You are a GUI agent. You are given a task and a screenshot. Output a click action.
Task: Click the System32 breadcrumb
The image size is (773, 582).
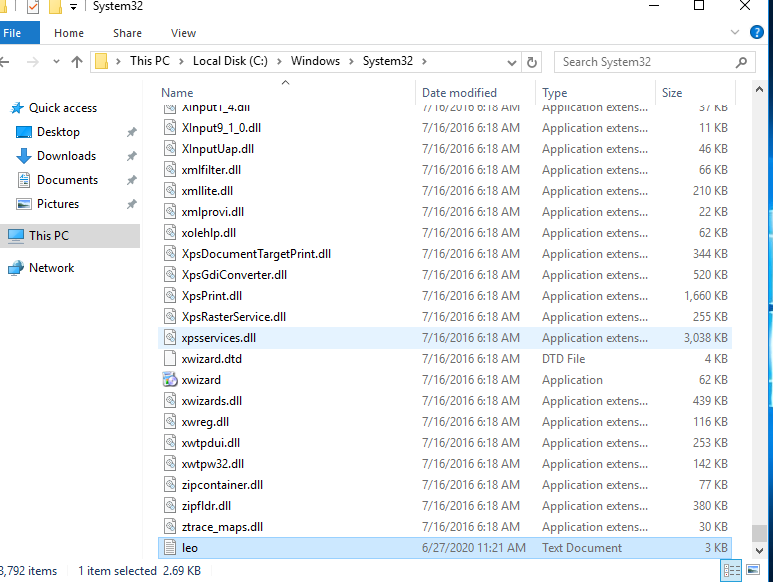click(387, 61)
